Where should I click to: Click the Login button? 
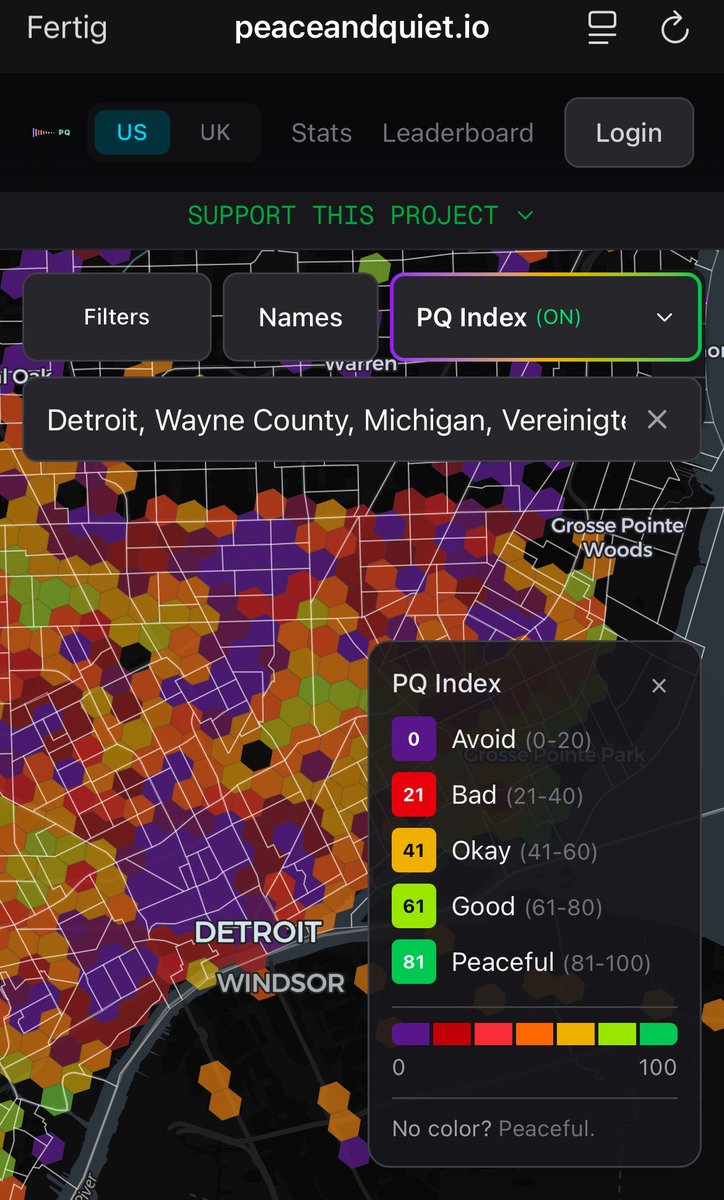(x=629, y=132)
